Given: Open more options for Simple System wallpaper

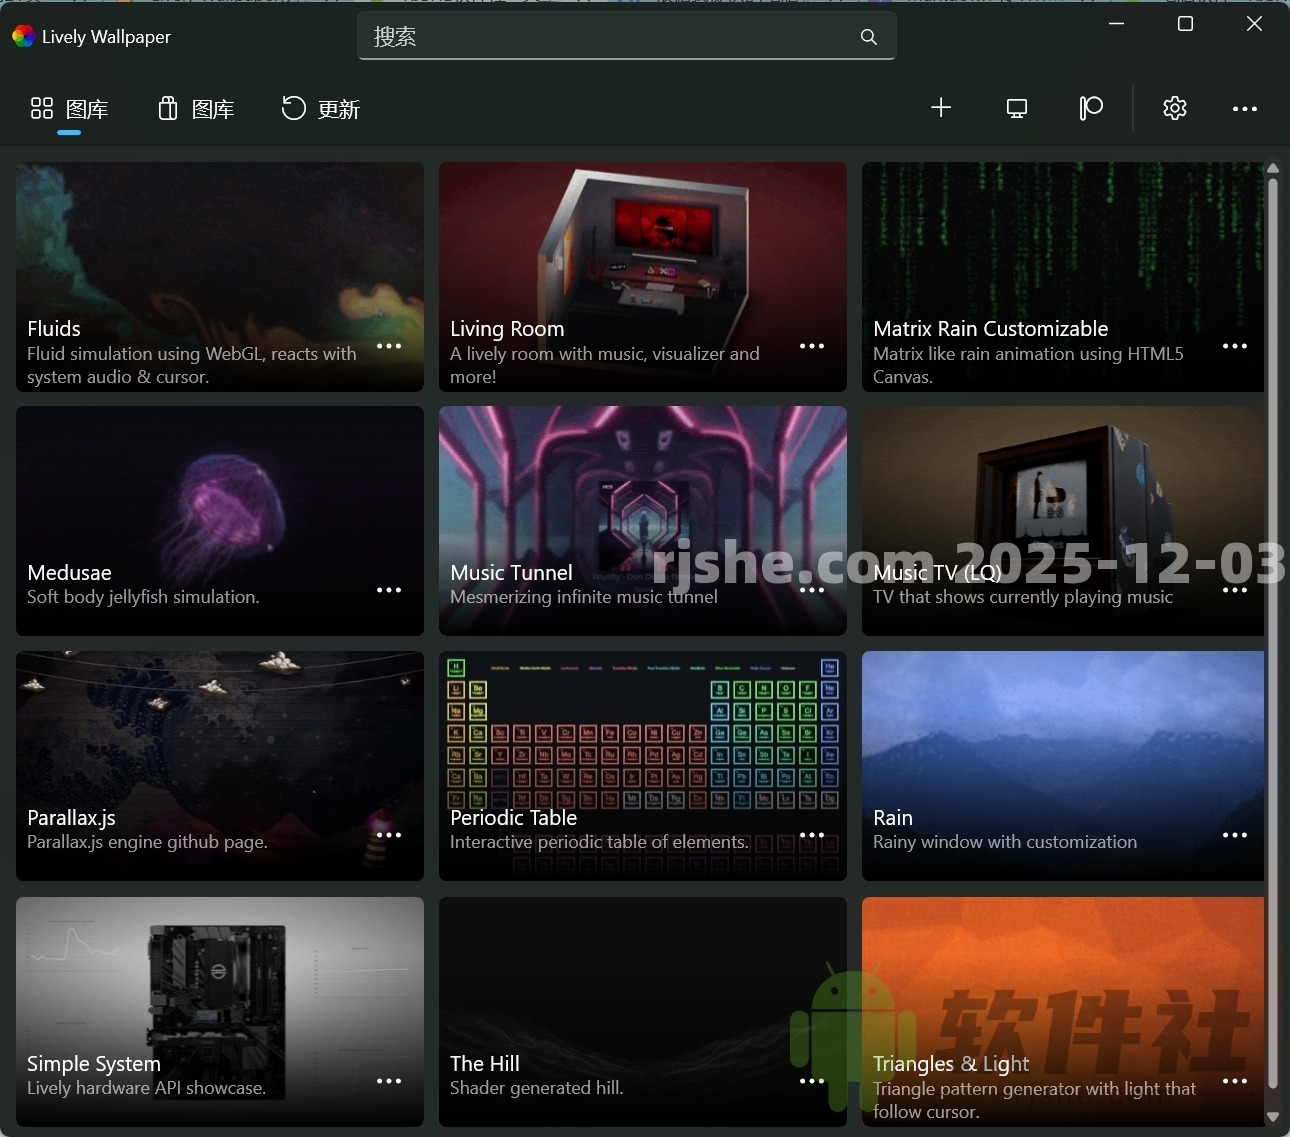Looking at the screenshot, I should [x=389, y=1081].
